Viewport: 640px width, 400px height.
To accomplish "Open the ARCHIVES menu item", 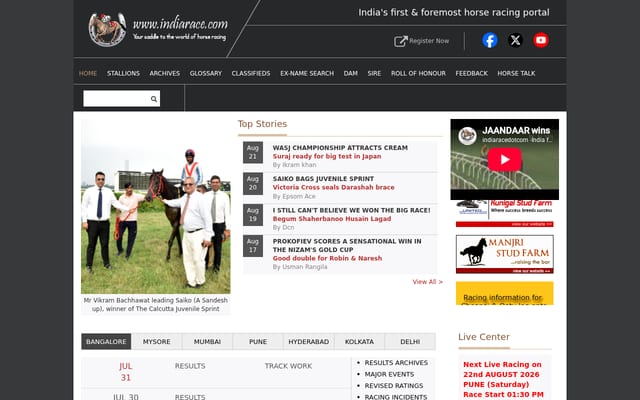I will 164,73.
